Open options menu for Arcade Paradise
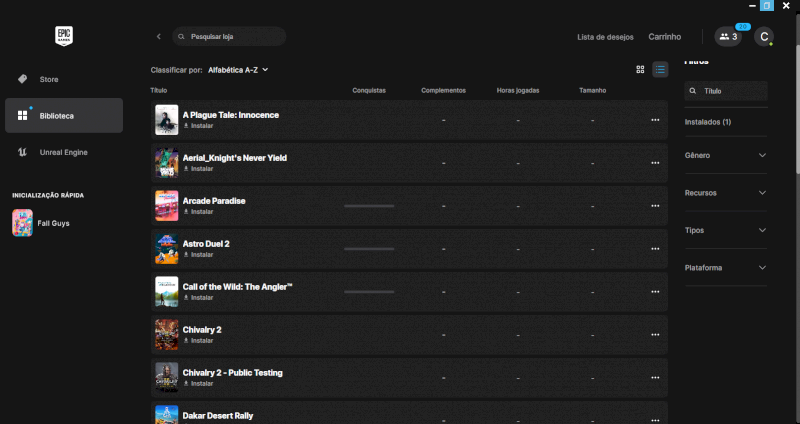Screen dimensions: 800x424 point(655,206)
